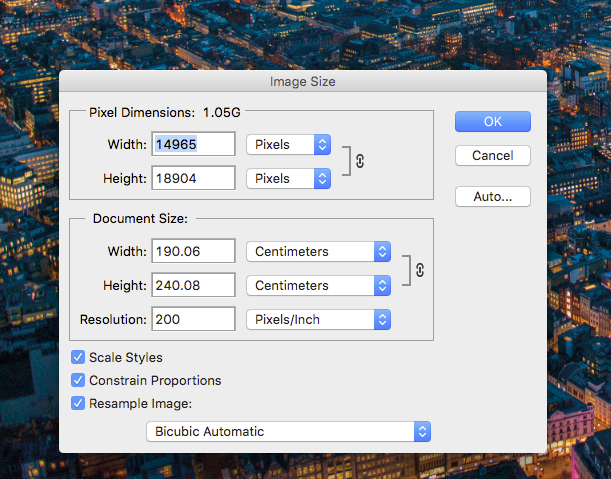Uncheck Constrain Proportions
This screenshot has width=611, height=479.
tap(78, 381)
